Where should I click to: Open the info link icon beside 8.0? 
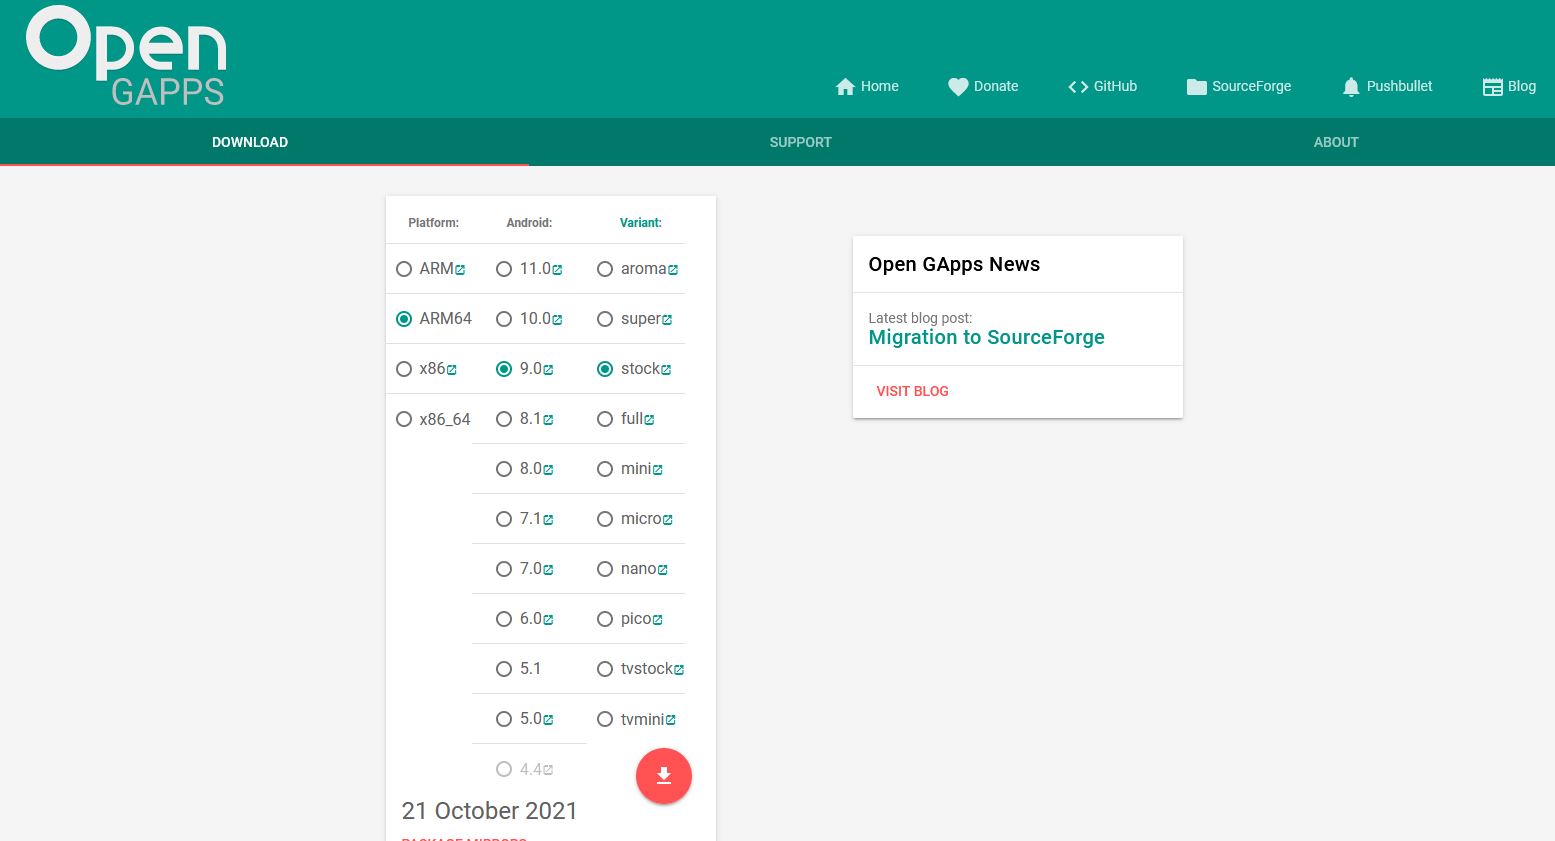point(548,470)
